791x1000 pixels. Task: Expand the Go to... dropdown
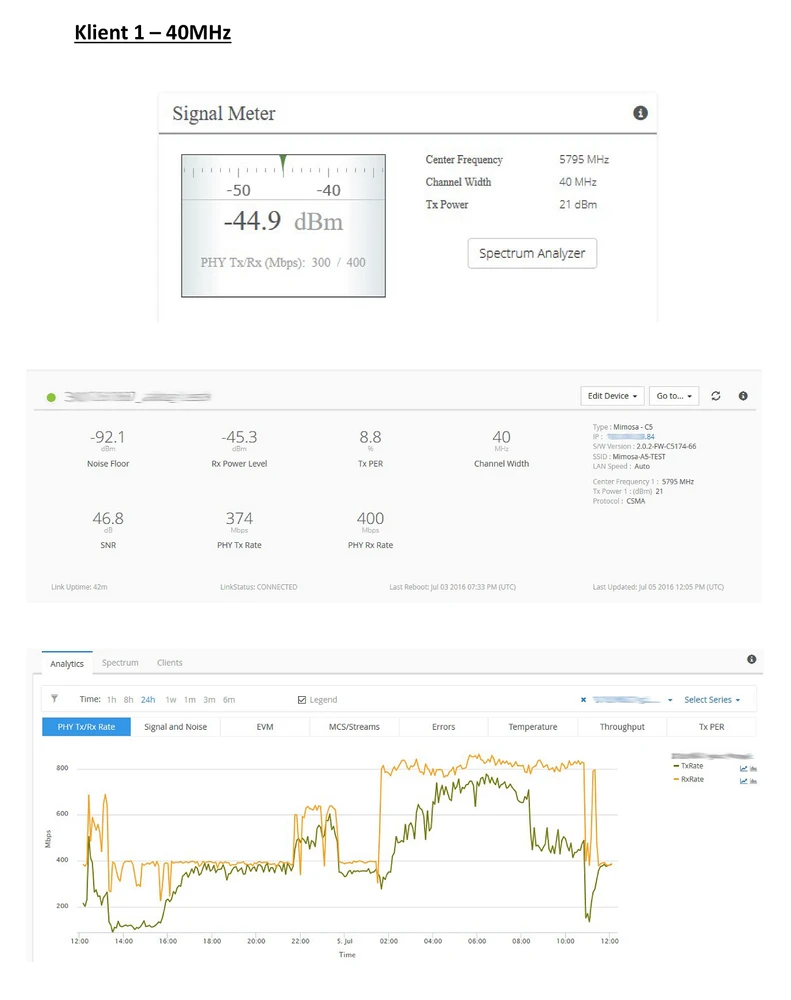[x=673, y=396]
